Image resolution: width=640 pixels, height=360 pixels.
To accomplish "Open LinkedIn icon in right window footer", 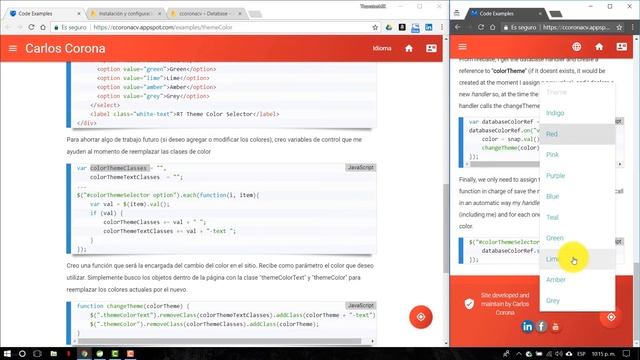I will tap(527, 327).
